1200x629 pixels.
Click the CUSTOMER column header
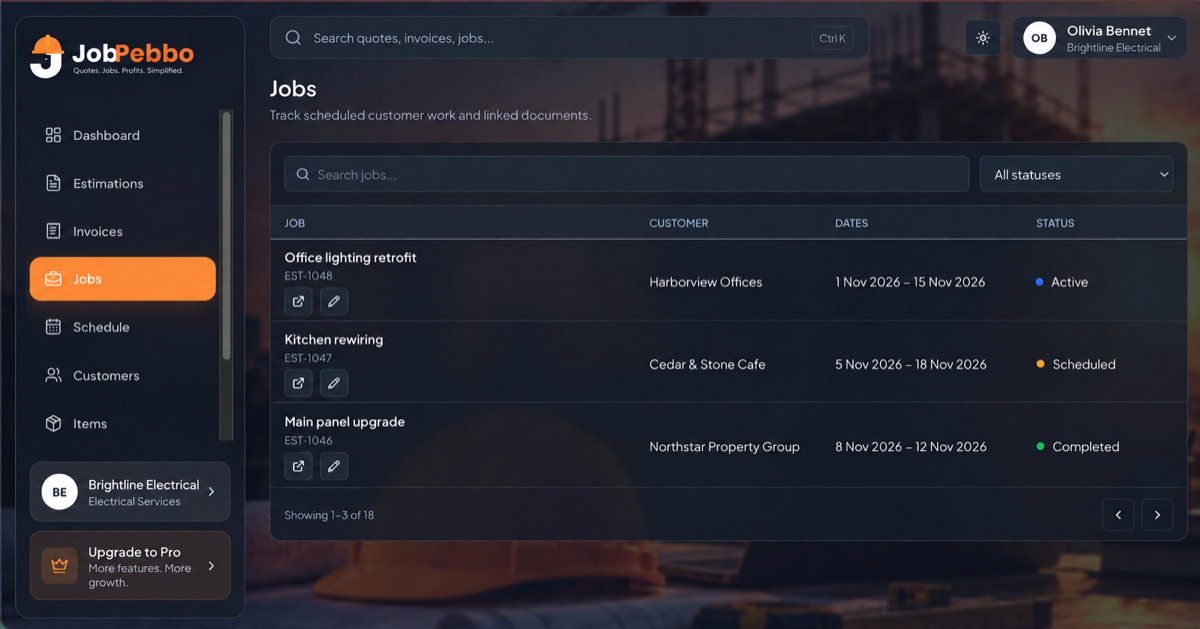(x=678, y=223)
